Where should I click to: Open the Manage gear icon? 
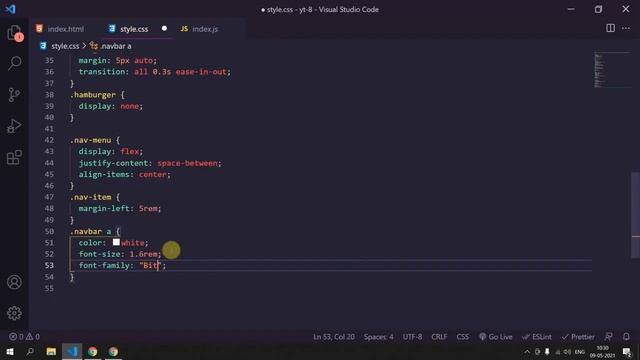(14, 313)
